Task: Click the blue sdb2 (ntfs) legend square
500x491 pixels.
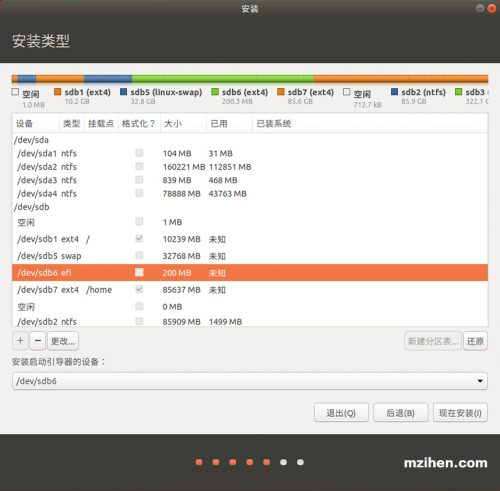Action: [394, 92]
